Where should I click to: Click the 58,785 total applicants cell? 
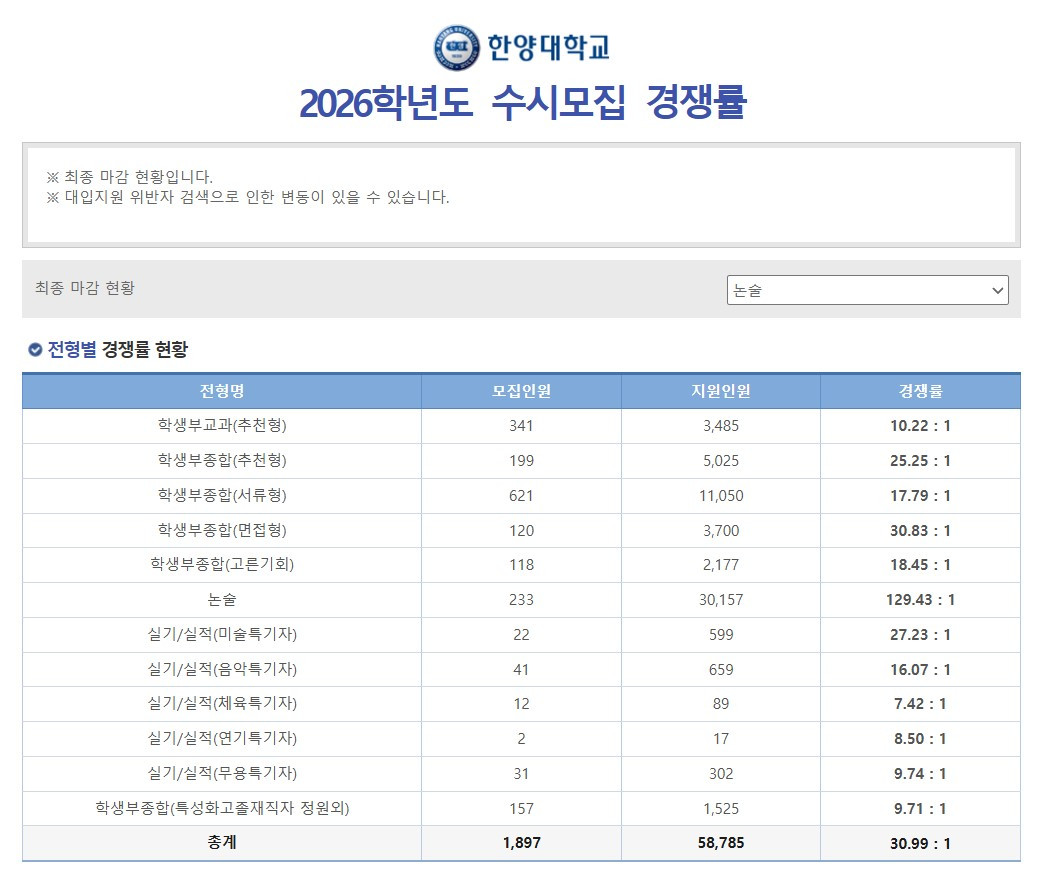pos(721,843)
